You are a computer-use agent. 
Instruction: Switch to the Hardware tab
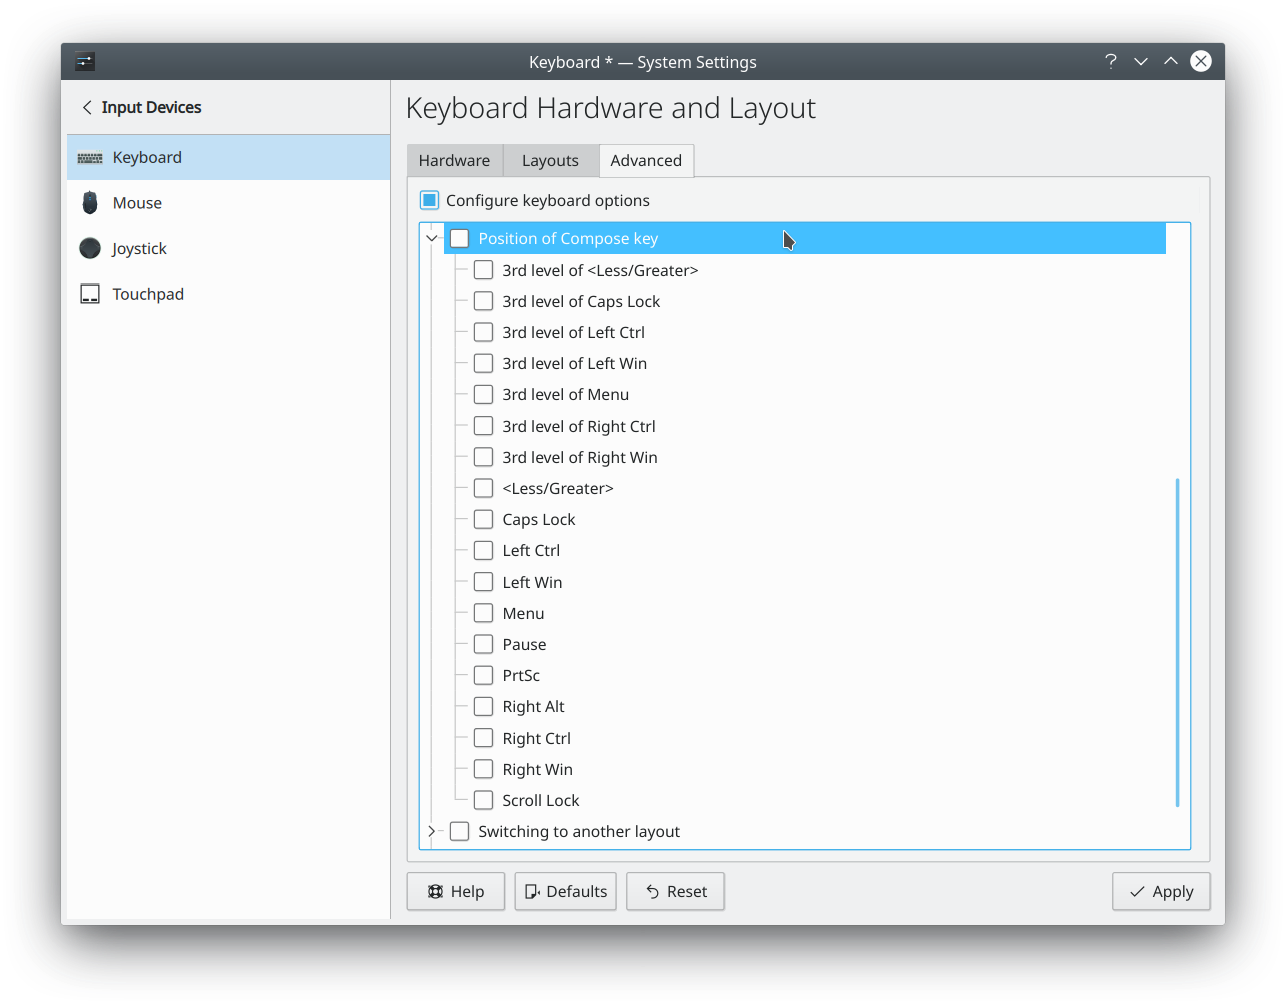coord(454,160)
